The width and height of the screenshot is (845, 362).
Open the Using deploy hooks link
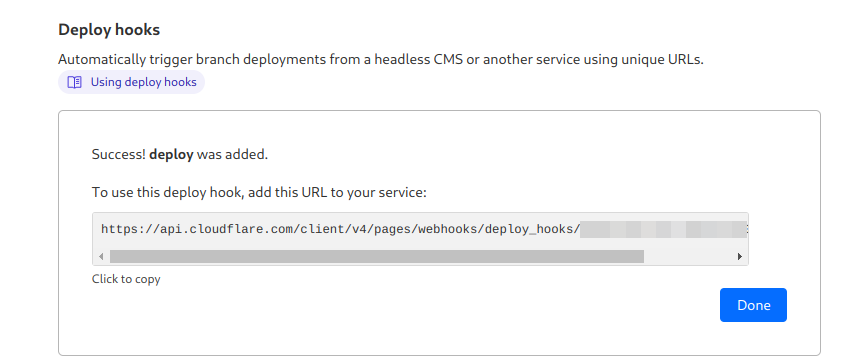[x=131, y=82]
